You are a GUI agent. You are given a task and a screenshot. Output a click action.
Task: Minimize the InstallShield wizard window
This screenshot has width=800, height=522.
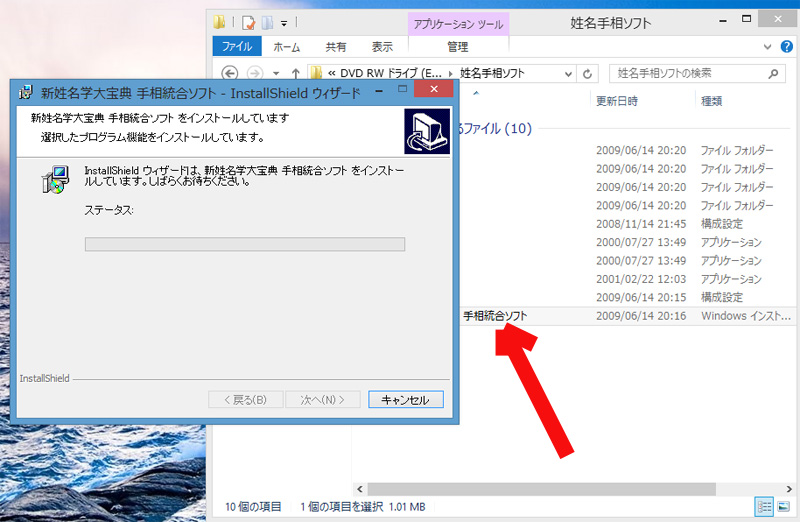(379, 90)
